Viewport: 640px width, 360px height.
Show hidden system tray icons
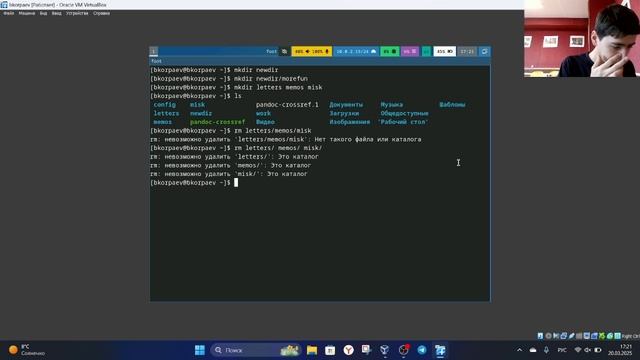(x=519, y=350)
